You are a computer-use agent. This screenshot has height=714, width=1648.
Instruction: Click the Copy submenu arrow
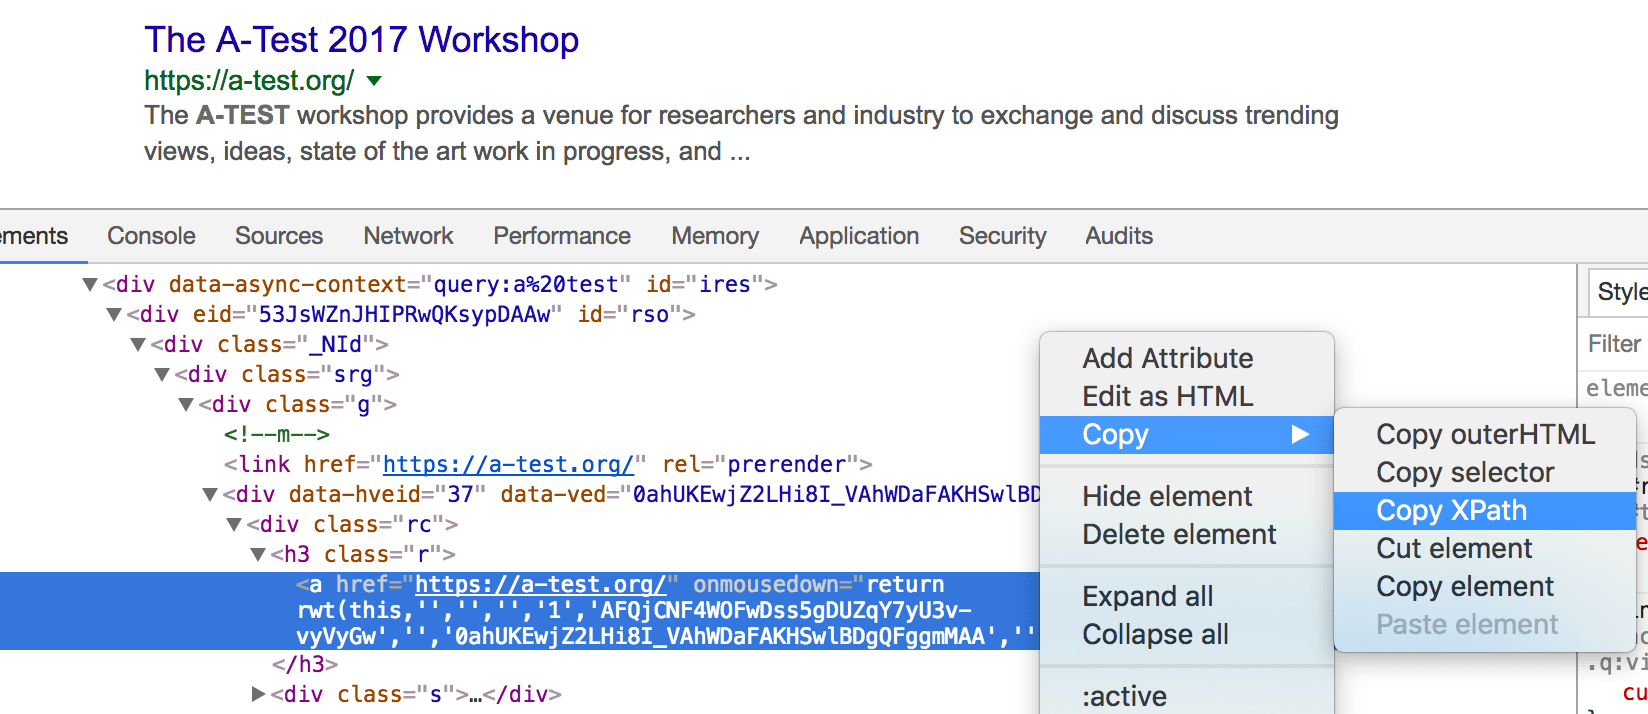(x=1300, y=435)
